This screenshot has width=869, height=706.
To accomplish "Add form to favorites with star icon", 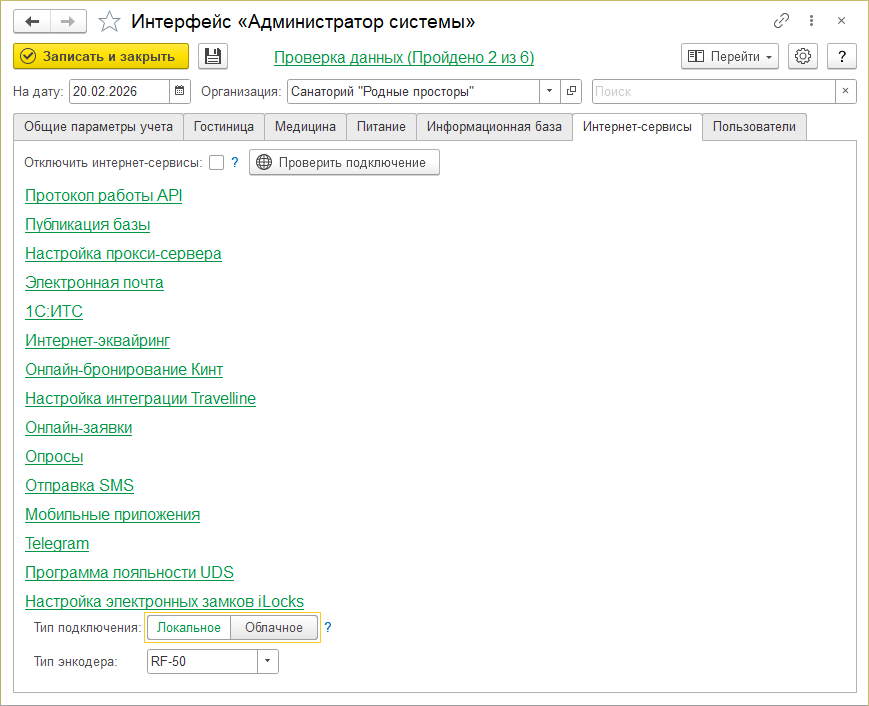I will coord(110,21).
